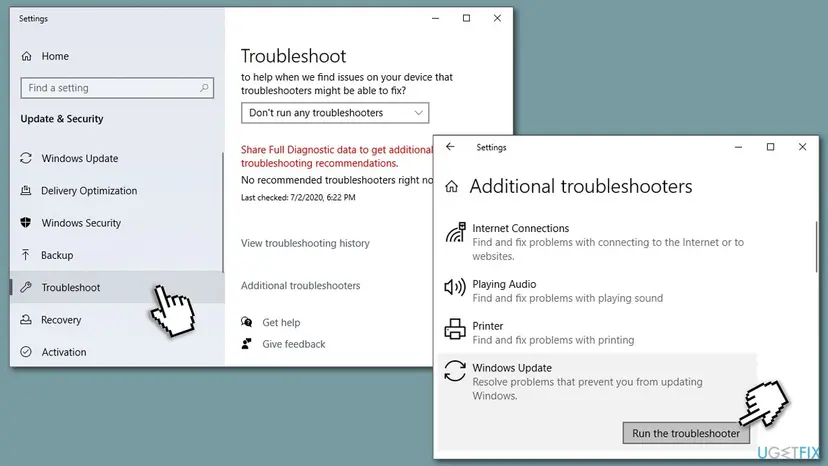This screenshot has height=466, width=828.
Task: Click the Windows Security shield icon
Action: (x=25, y=222)
